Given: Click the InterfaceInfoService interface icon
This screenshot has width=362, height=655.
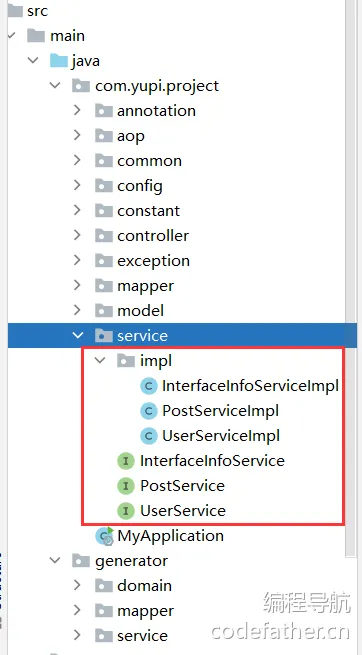Looking at the screenshot, I should coord(126,461).
